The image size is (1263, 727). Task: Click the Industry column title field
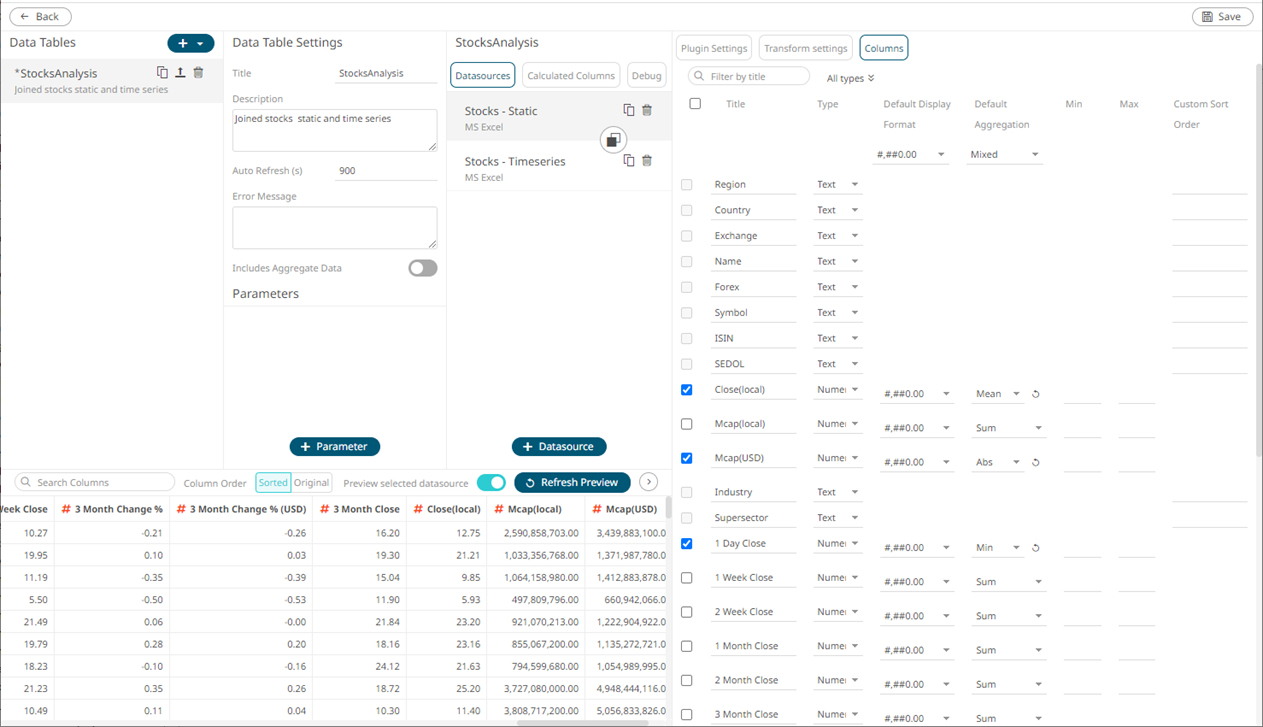click(x=753, y=492)
